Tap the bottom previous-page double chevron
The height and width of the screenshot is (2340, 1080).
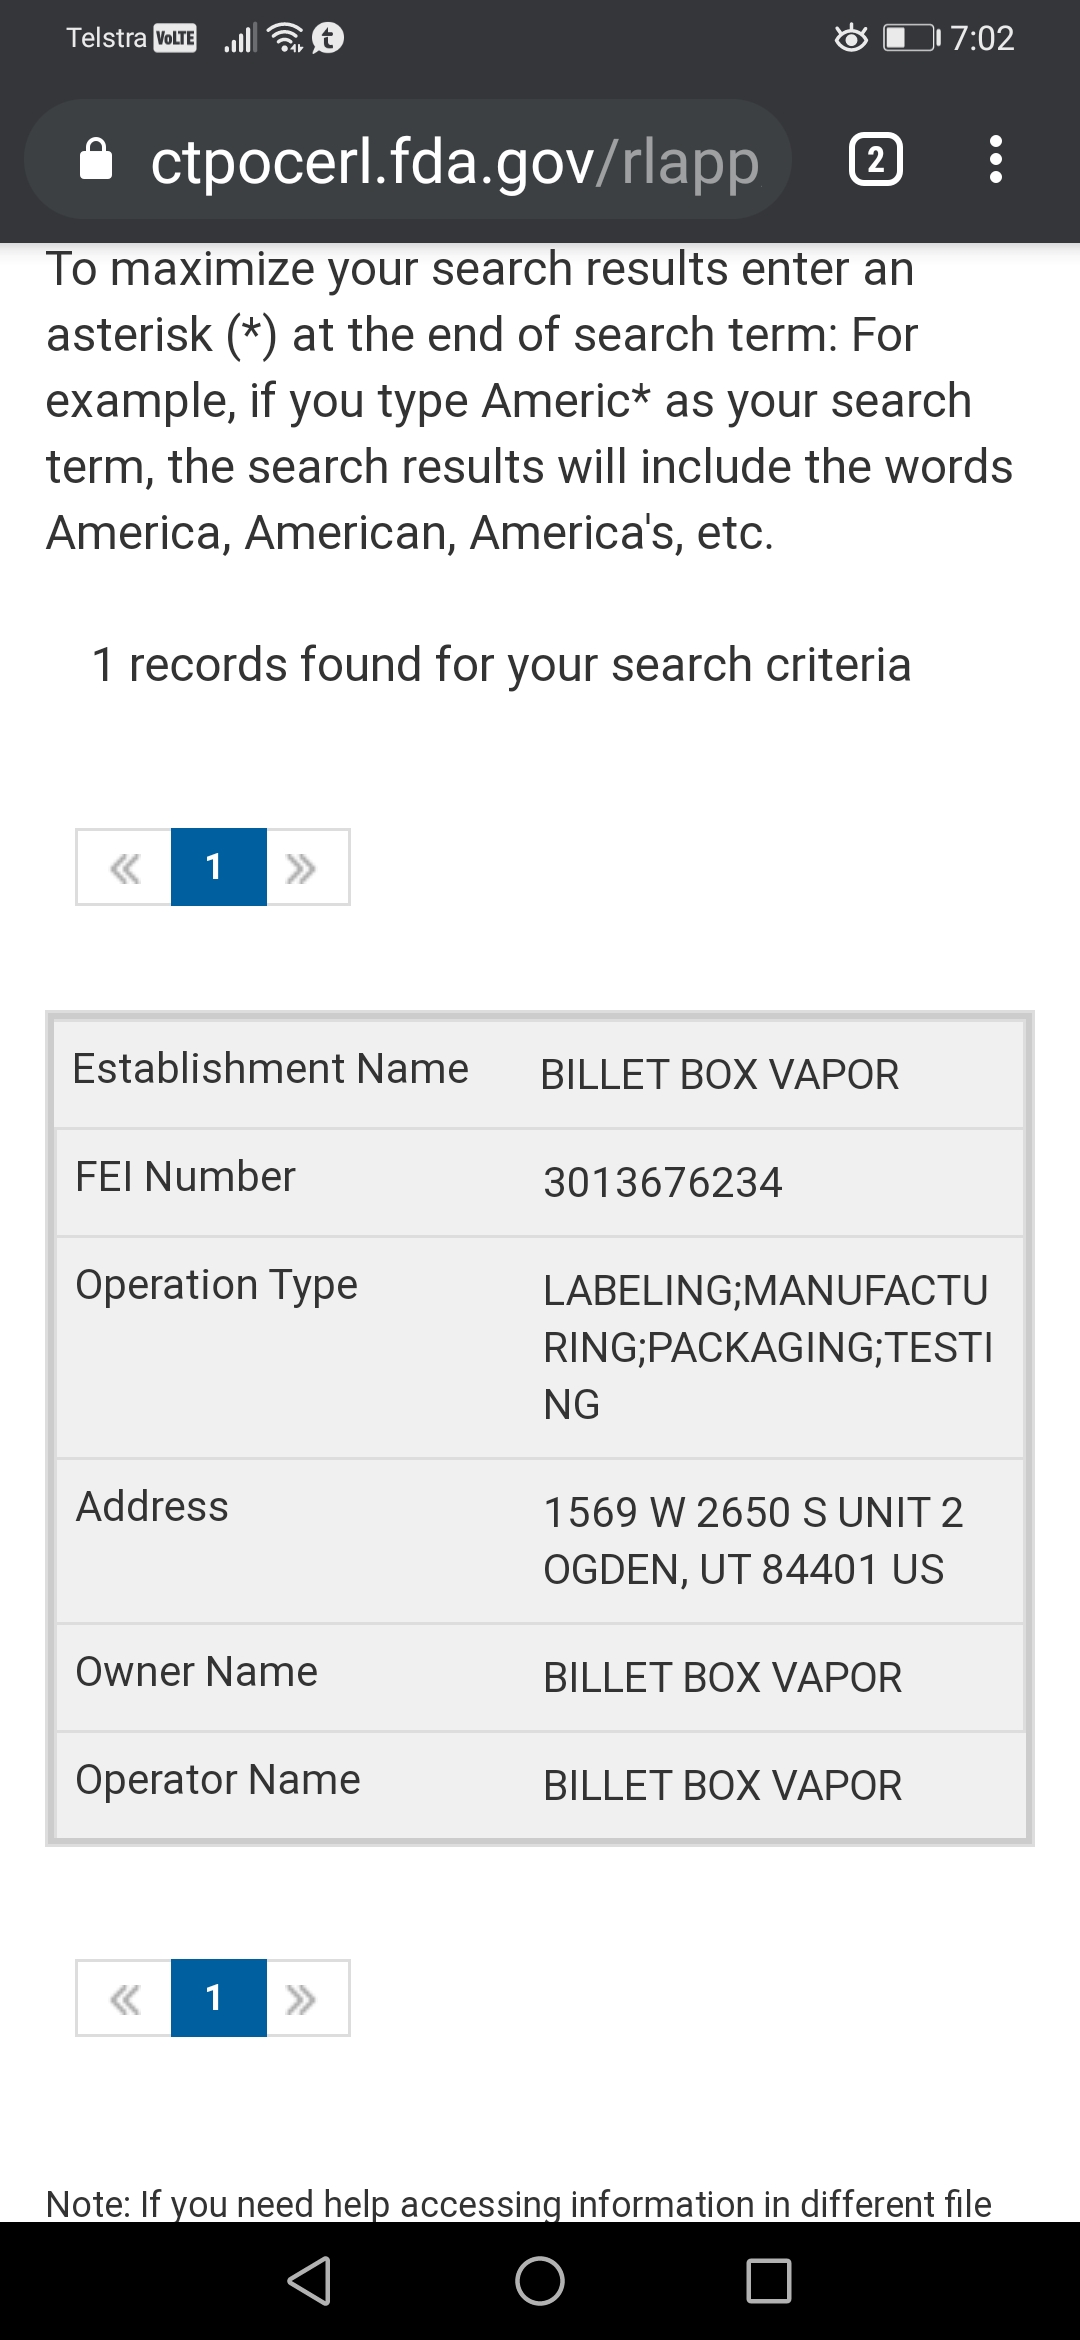[125, 1998]
